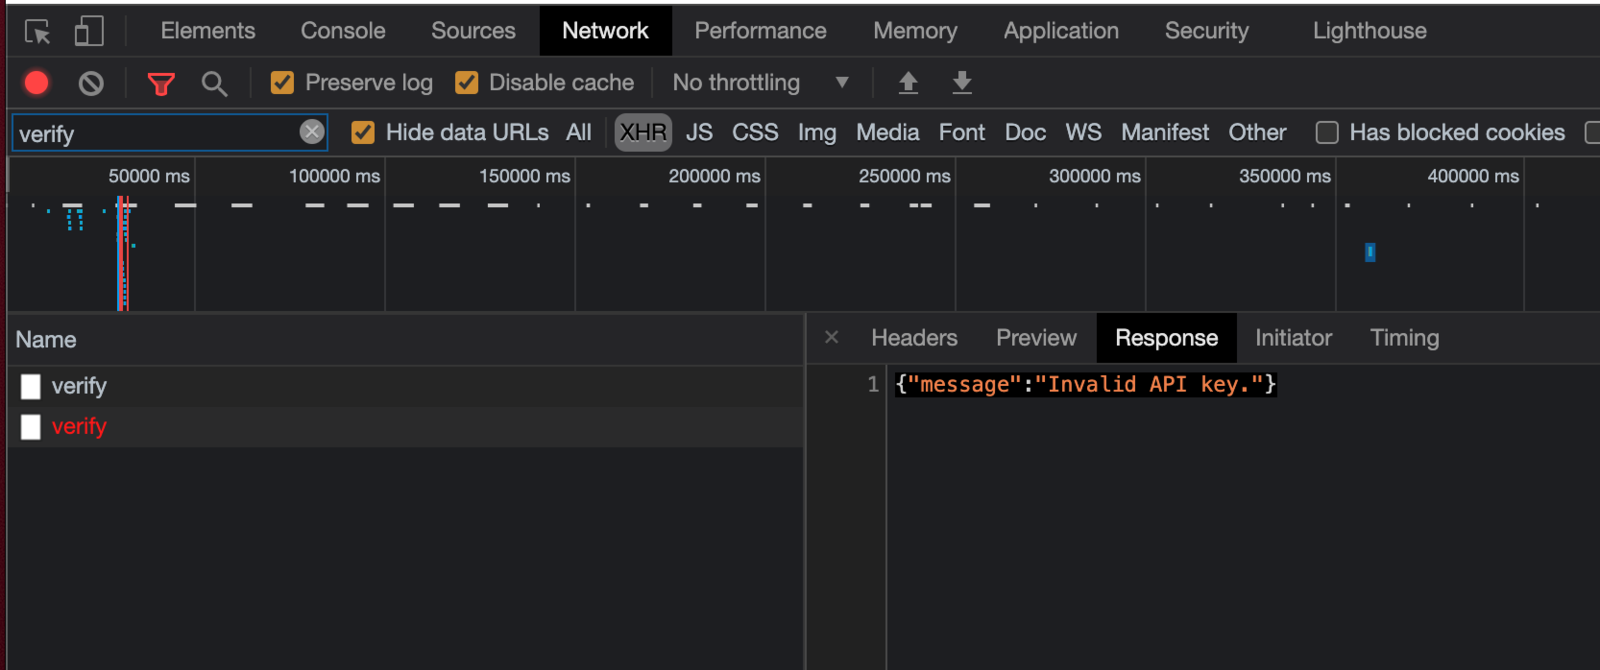Open the Memory tab
The height and width of the screenshot is (670, 1600).
pyautogui.click(x=915, y=31)
